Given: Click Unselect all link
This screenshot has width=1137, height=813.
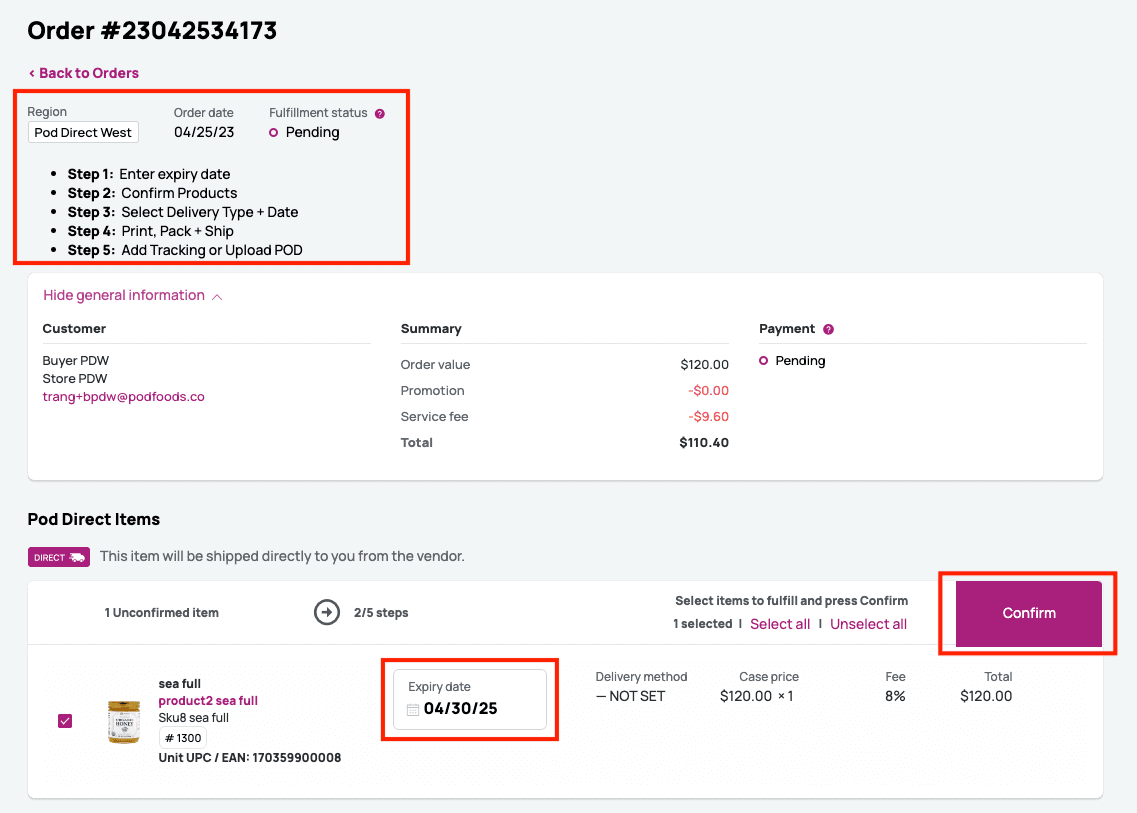Looking at the screenshot, I should (x=868, y=624).
